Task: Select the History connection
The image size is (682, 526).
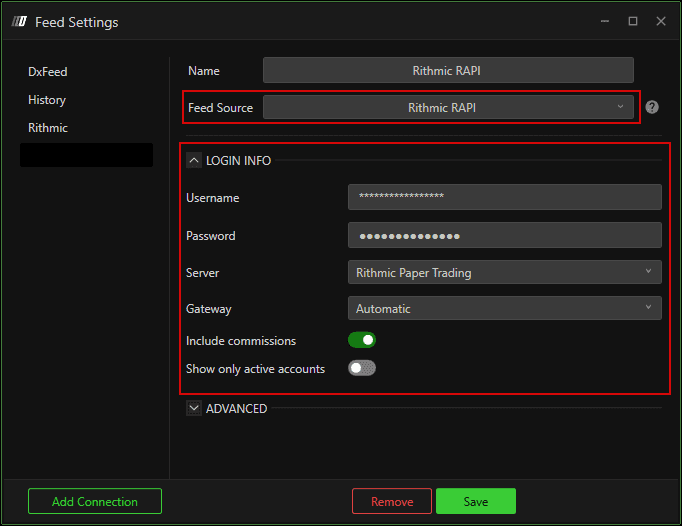Action: (x=47, y=100)
